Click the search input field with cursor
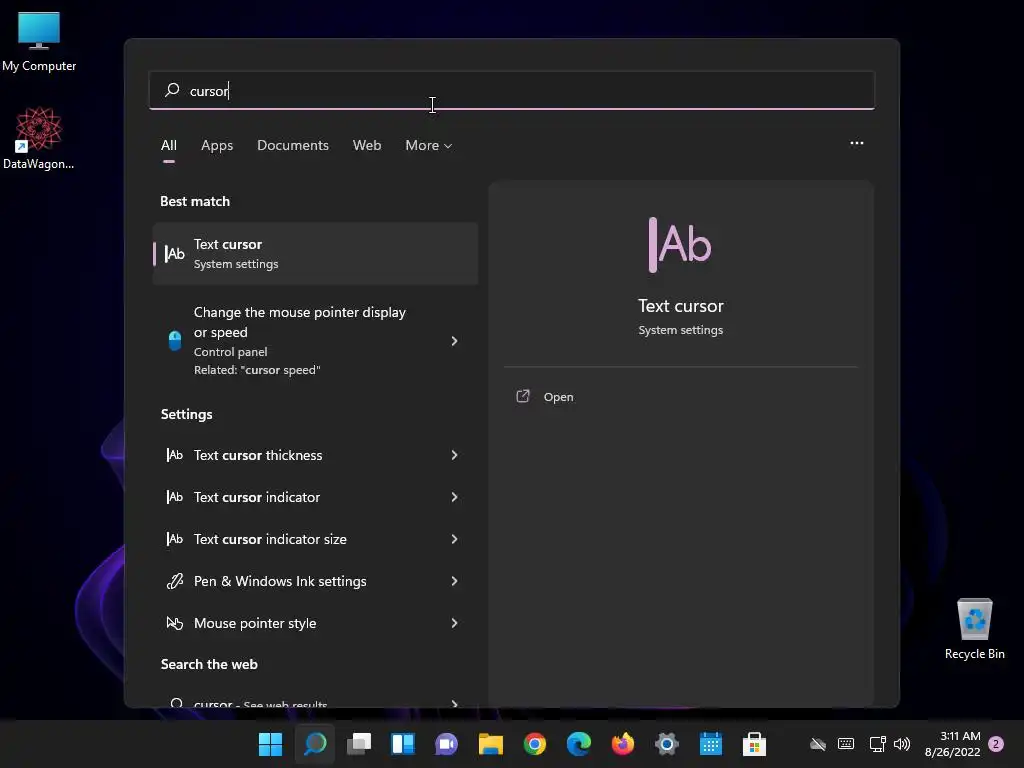Viewport: 1024px width, 768px height. point(512,90)
